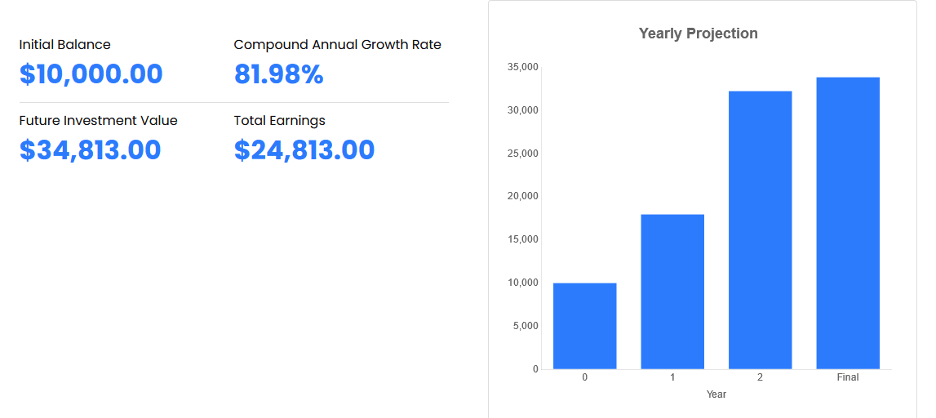Click the Yearly Projection chart title
The image size is (936, 418).
pos(698,34)
